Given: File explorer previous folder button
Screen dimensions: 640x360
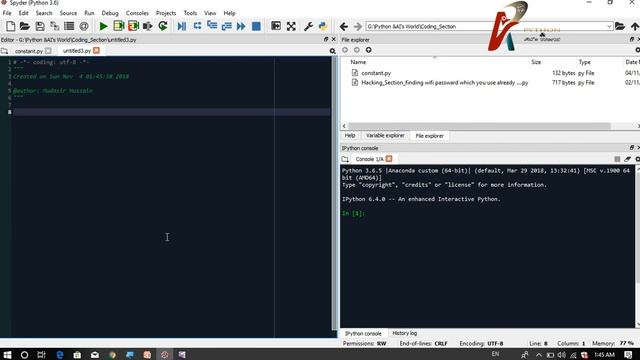Looking at the screenshot, I should 345,50.
